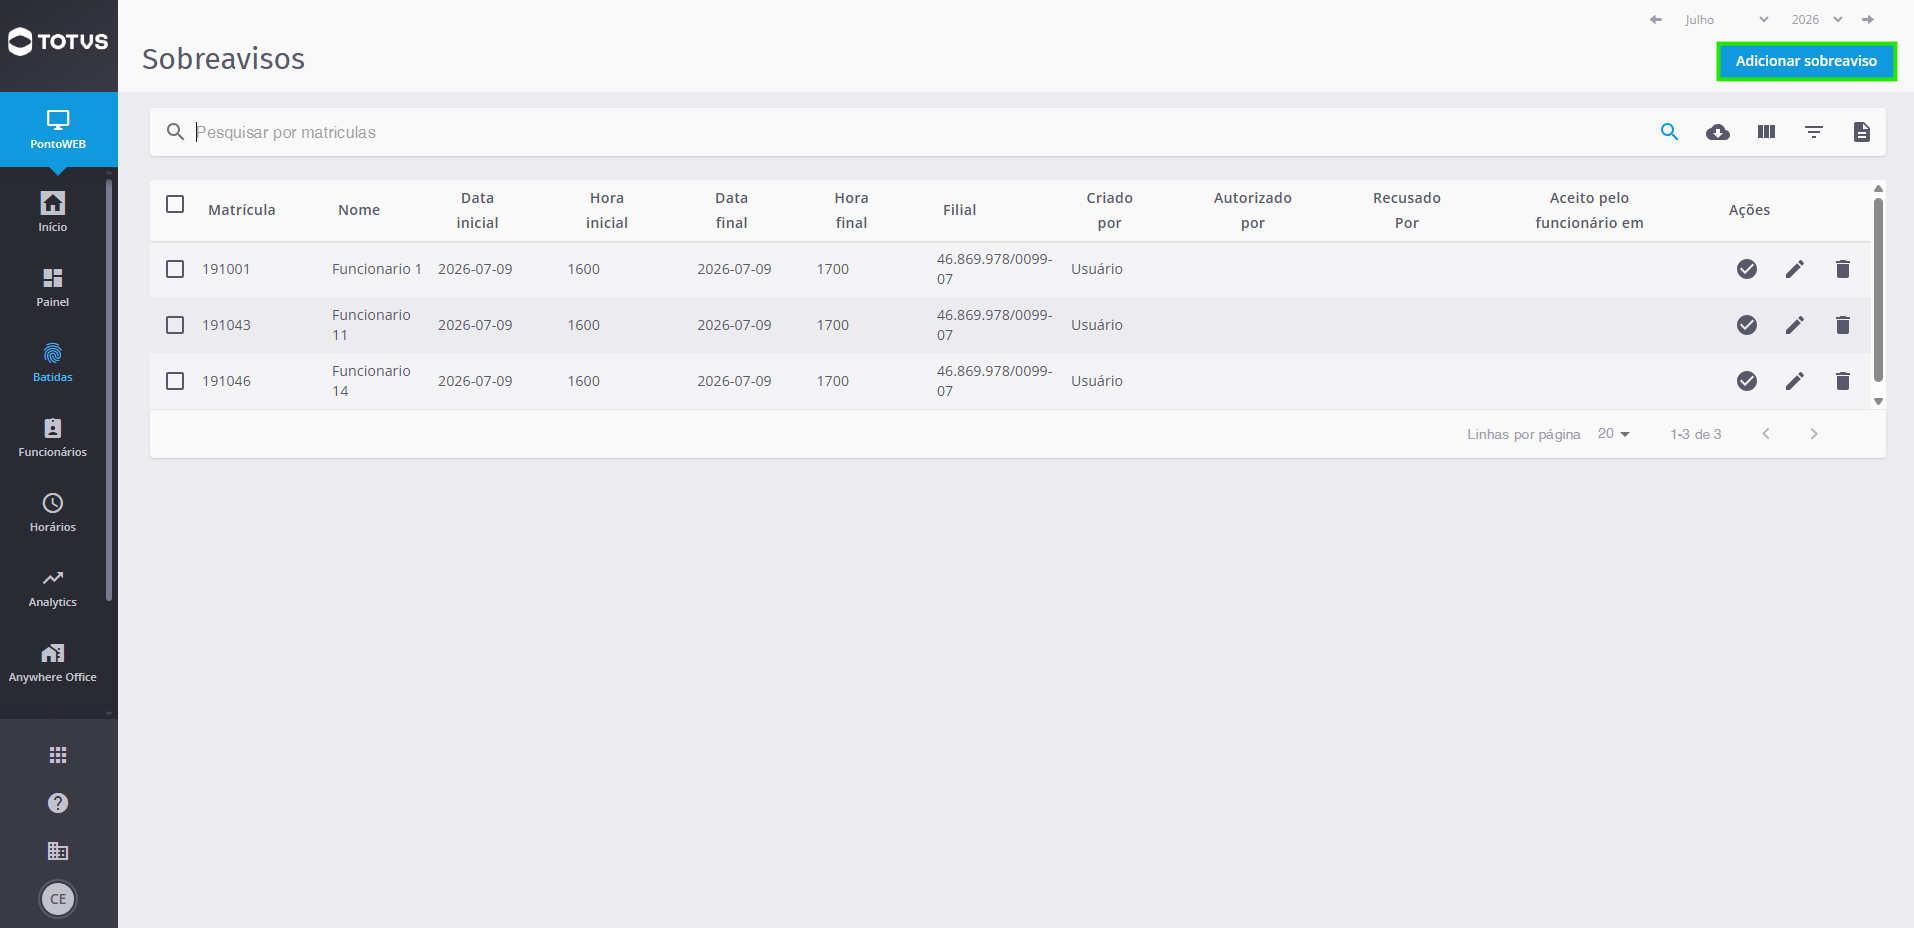Image resolution: width=1914 pixels, height=928 pixels.
Task: Go to the previous month arrow
Action: [x=1656, y=20]
